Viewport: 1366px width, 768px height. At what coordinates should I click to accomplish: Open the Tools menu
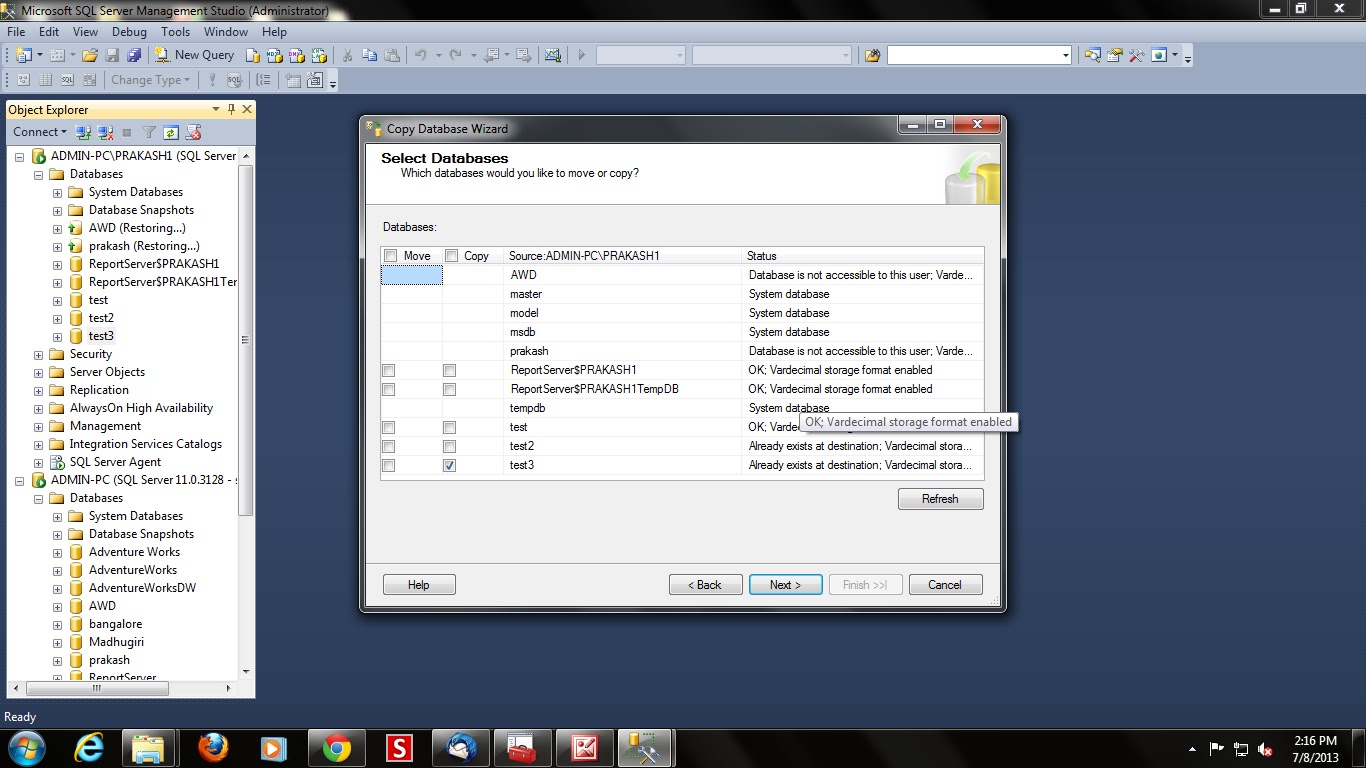point(175,32)
